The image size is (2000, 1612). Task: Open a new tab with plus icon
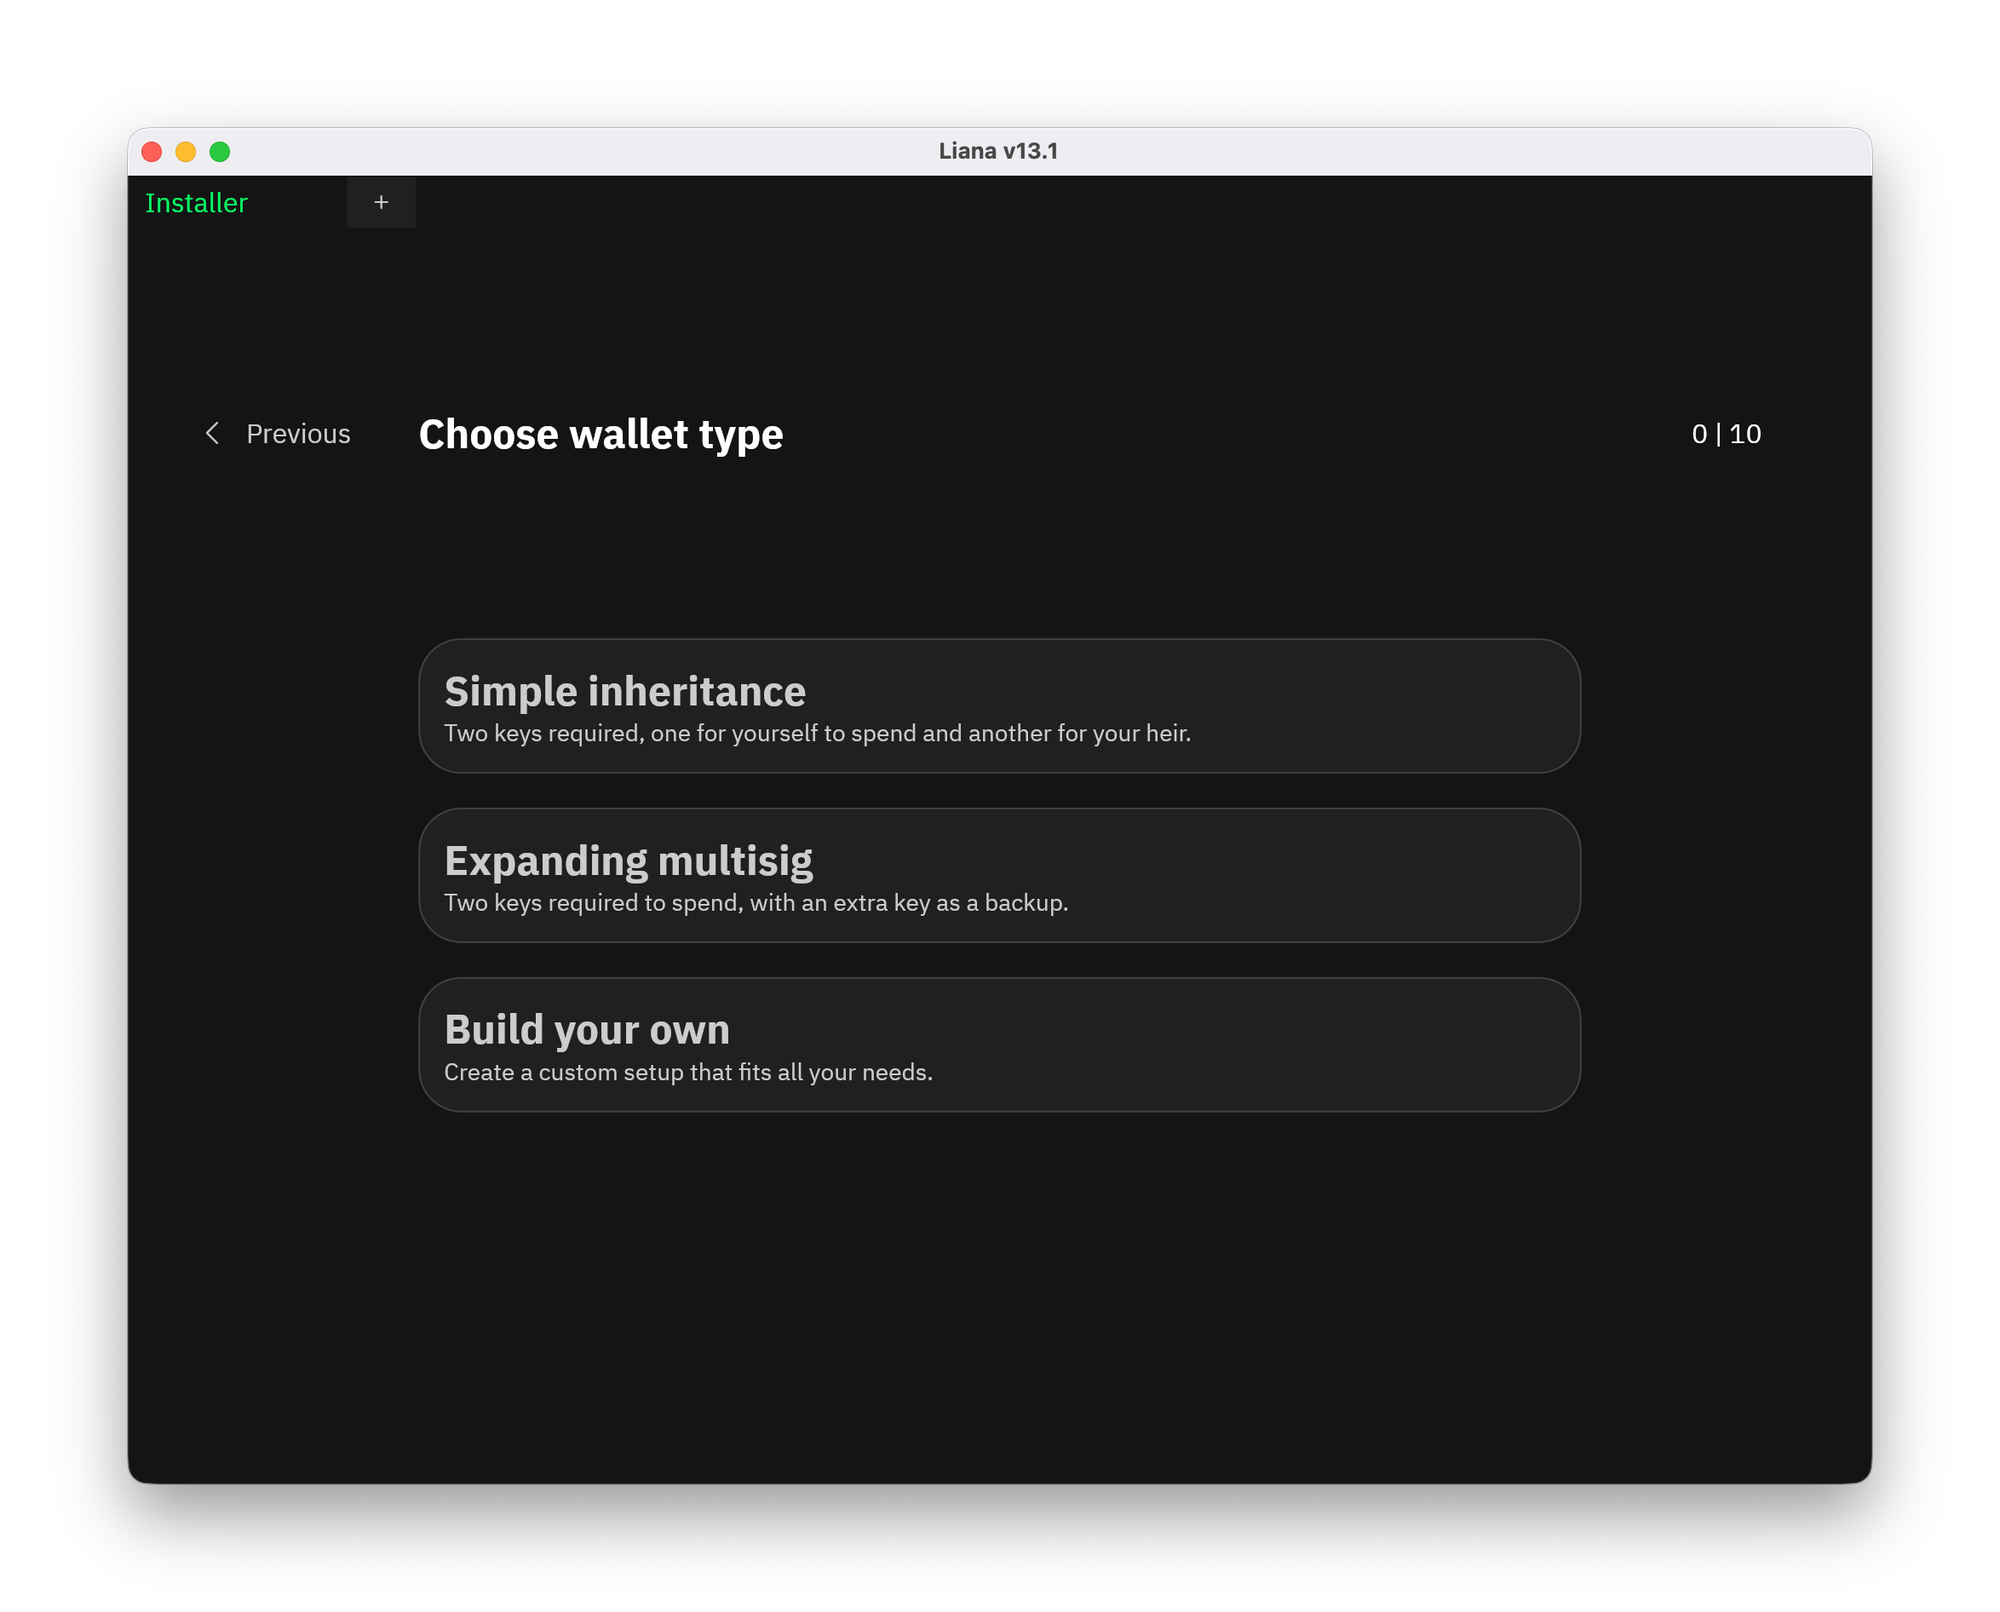click(x=381, y=203)
